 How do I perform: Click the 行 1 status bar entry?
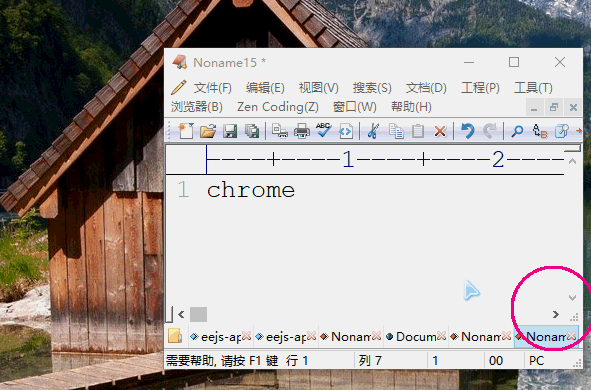point(297,361)
